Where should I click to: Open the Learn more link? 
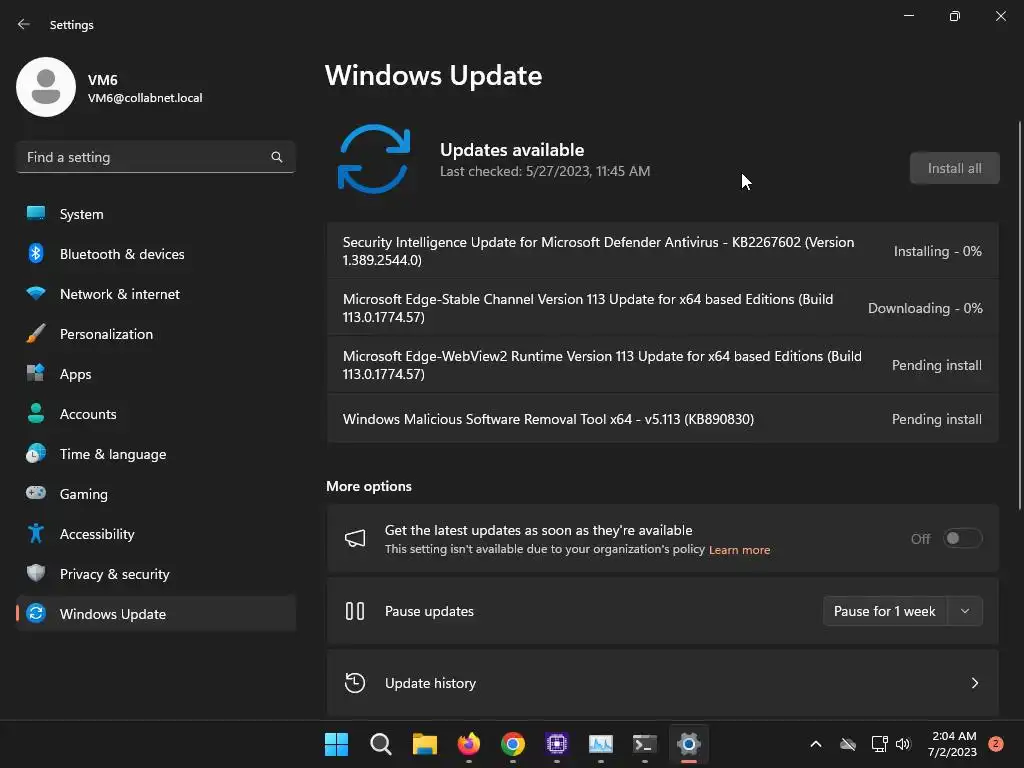point(739,550)
